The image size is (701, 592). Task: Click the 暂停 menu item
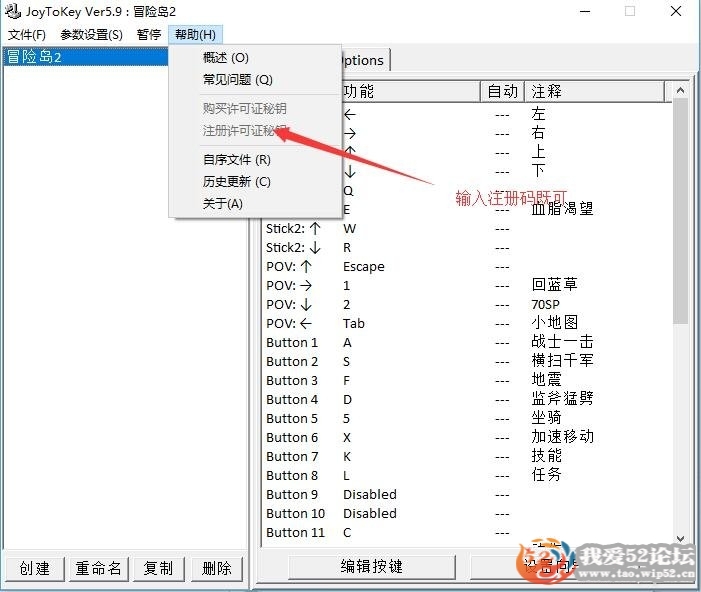coord(149,34)
